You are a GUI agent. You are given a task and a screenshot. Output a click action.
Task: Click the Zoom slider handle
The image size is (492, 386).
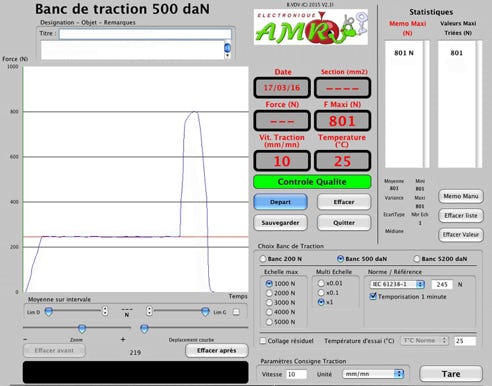pos(82,329)
